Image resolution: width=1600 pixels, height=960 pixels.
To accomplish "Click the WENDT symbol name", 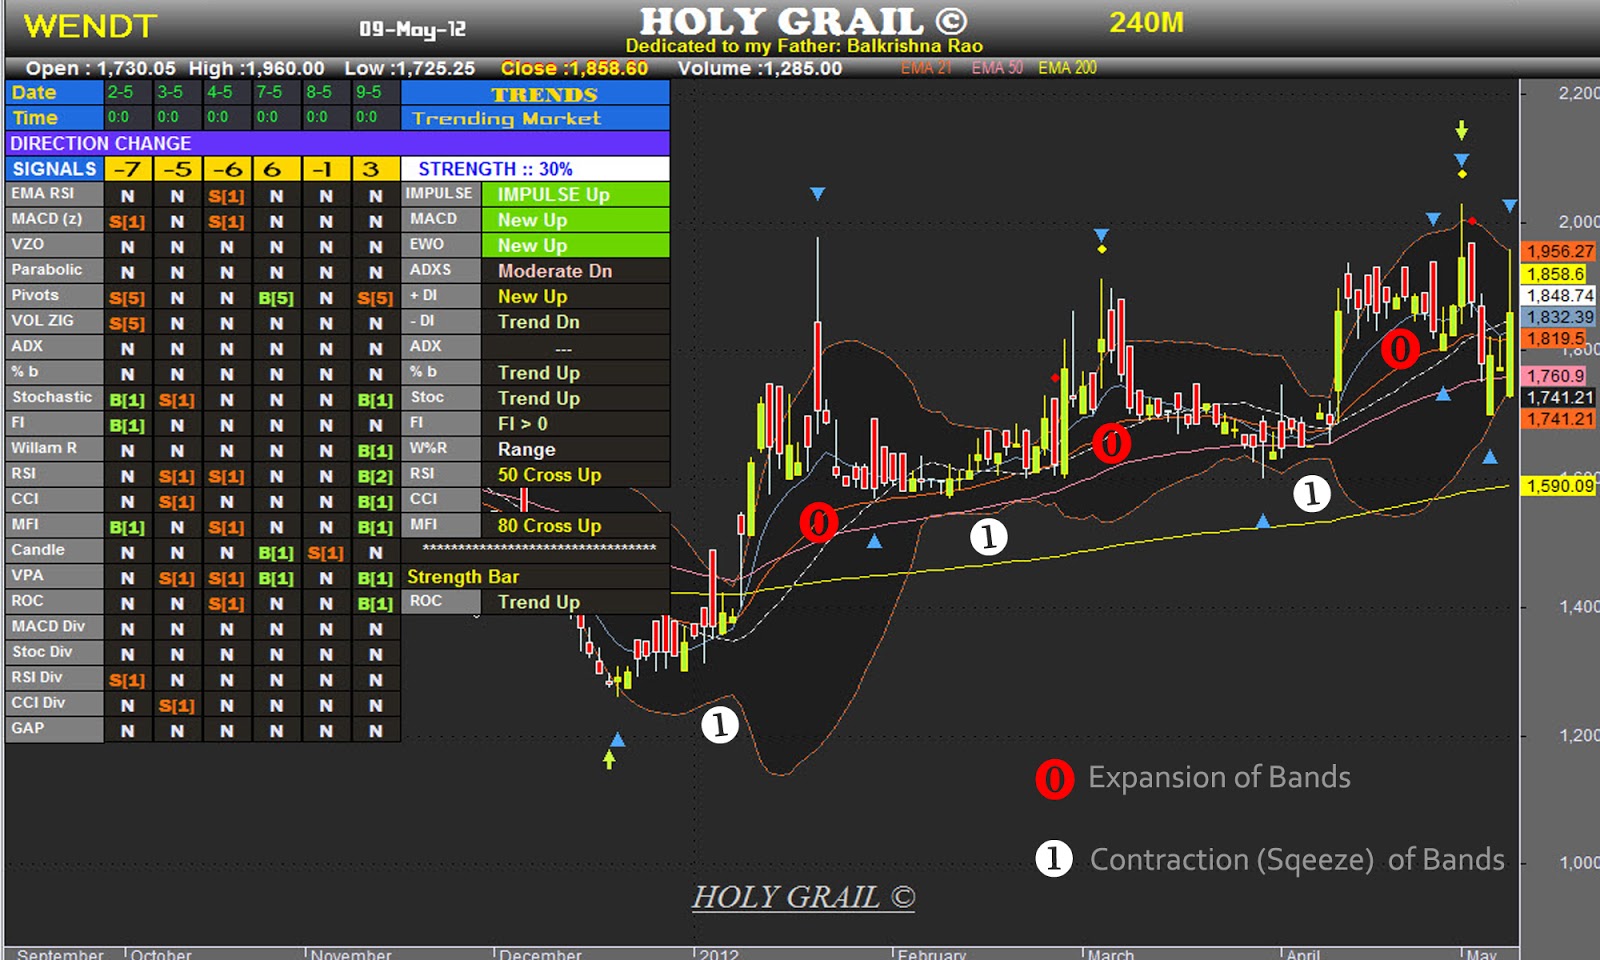I will 90,26.
